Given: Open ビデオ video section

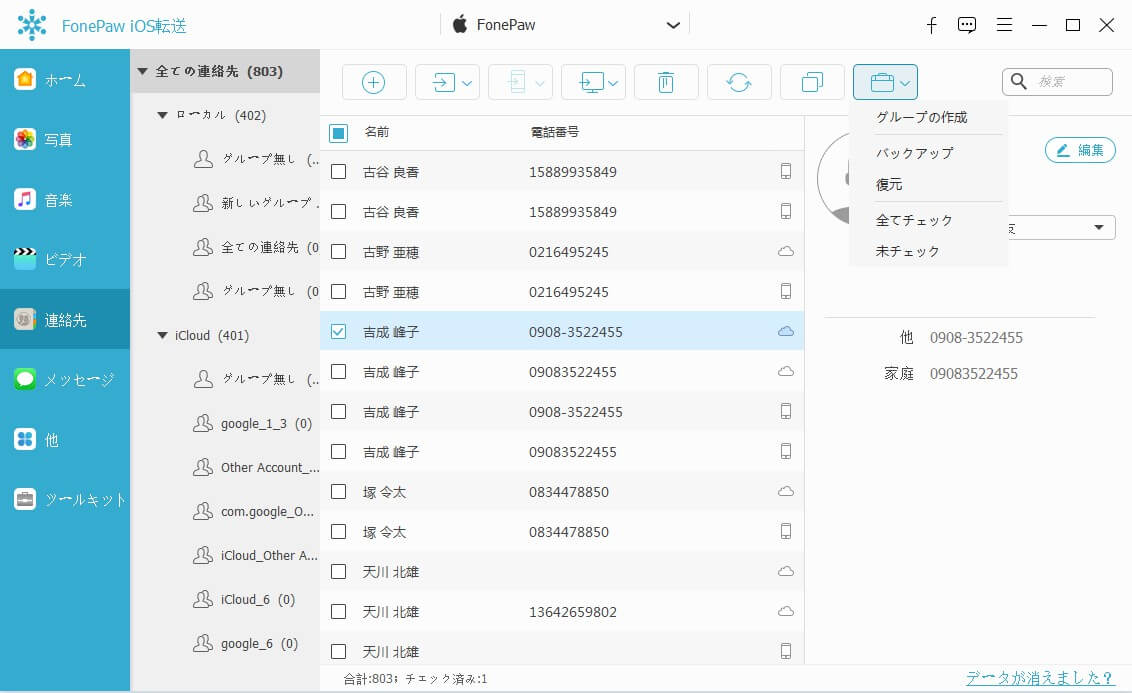Looking at the screenshot, I should [65, 259].
